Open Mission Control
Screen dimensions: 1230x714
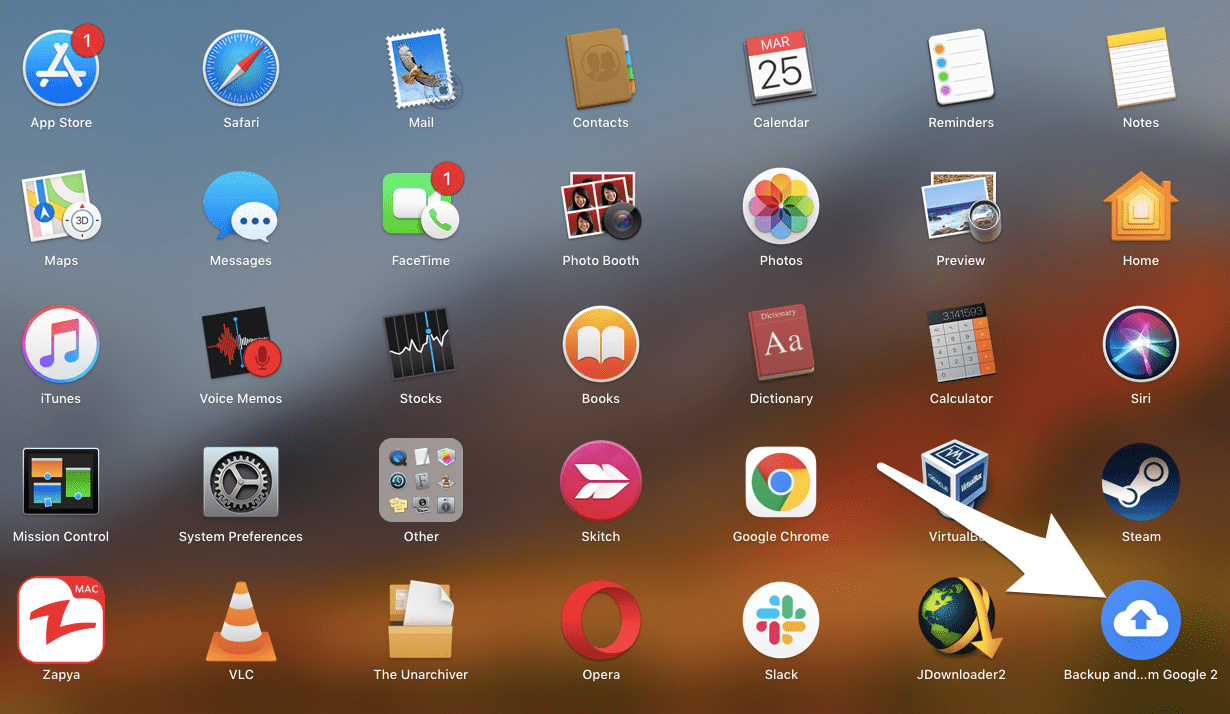pos(61,481)
